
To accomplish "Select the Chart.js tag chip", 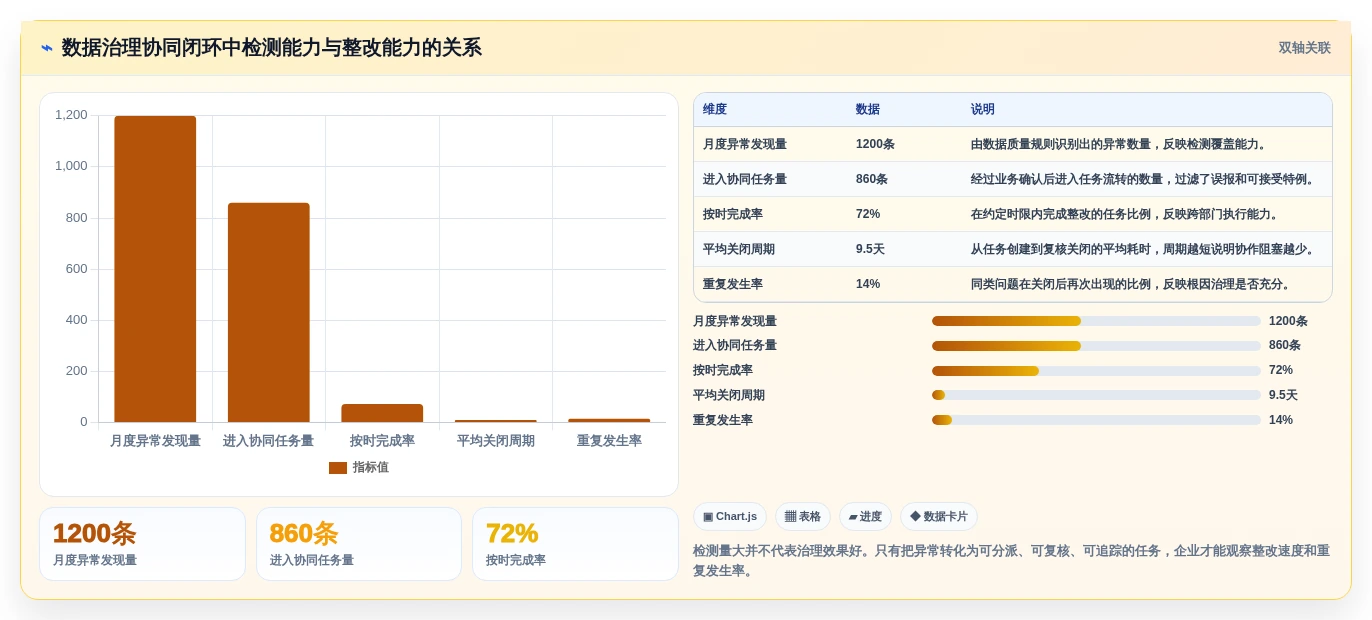I will 730,517.
